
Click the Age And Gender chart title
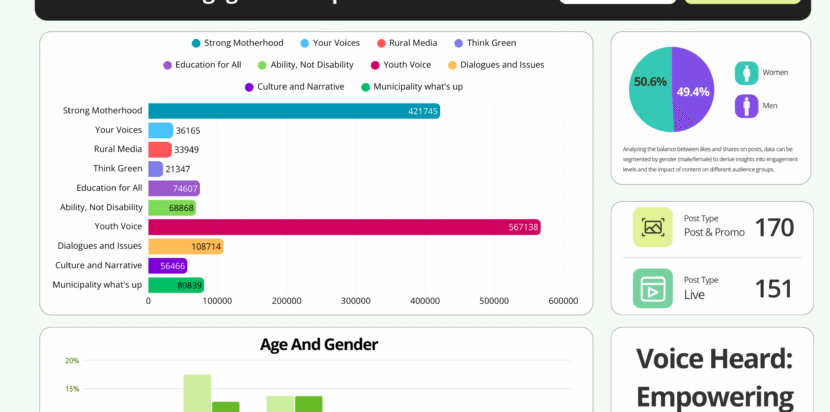319,345
